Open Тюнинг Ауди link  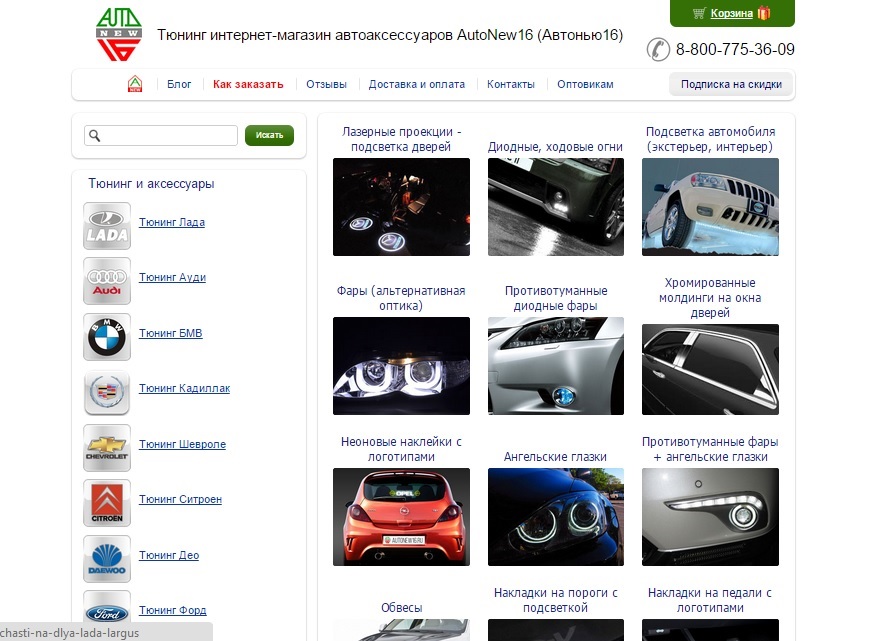pyautogui.click(x=172, y=277)
